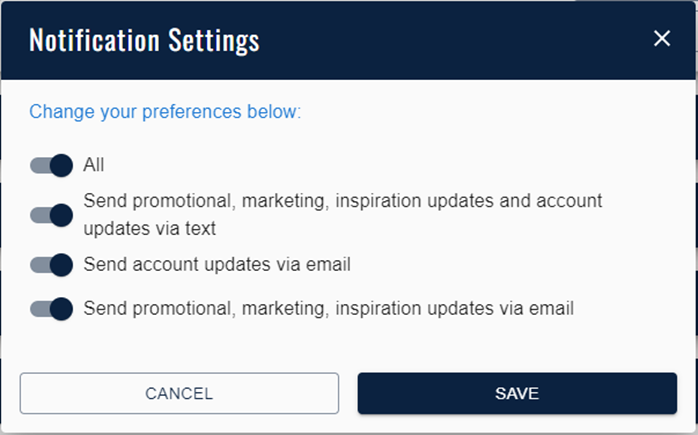Click 'Send account updates via email' label

(217, 265)
